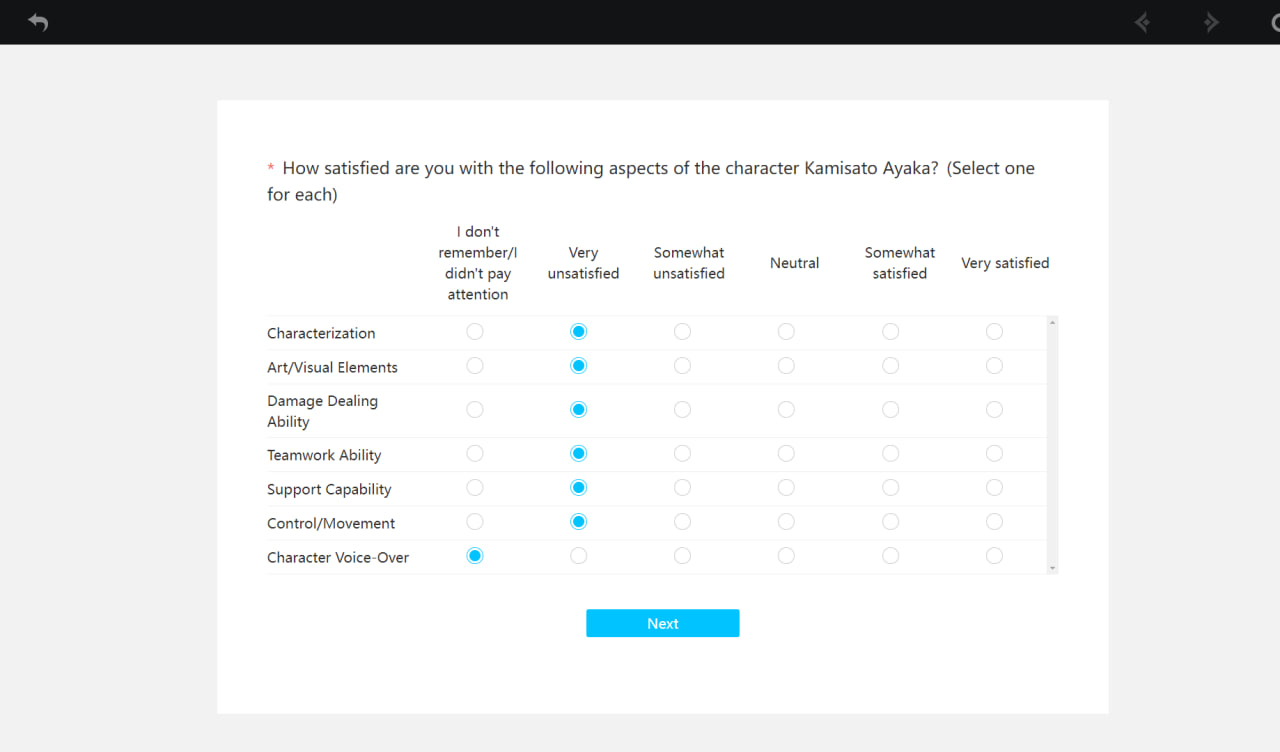Screen dimensions: 1280x752
Task: Choose Neutral for Teamwork Ability
Action: [786, 454]
